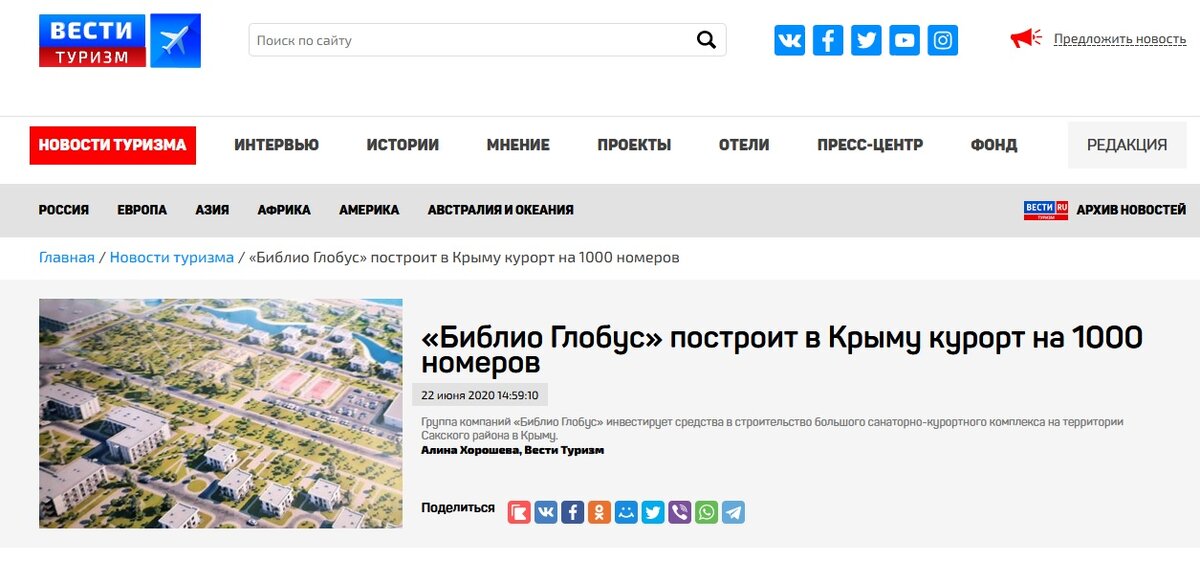Open the Интервью menu item
The width and height of the screenshot is (1200, 562).
point(276,145)
